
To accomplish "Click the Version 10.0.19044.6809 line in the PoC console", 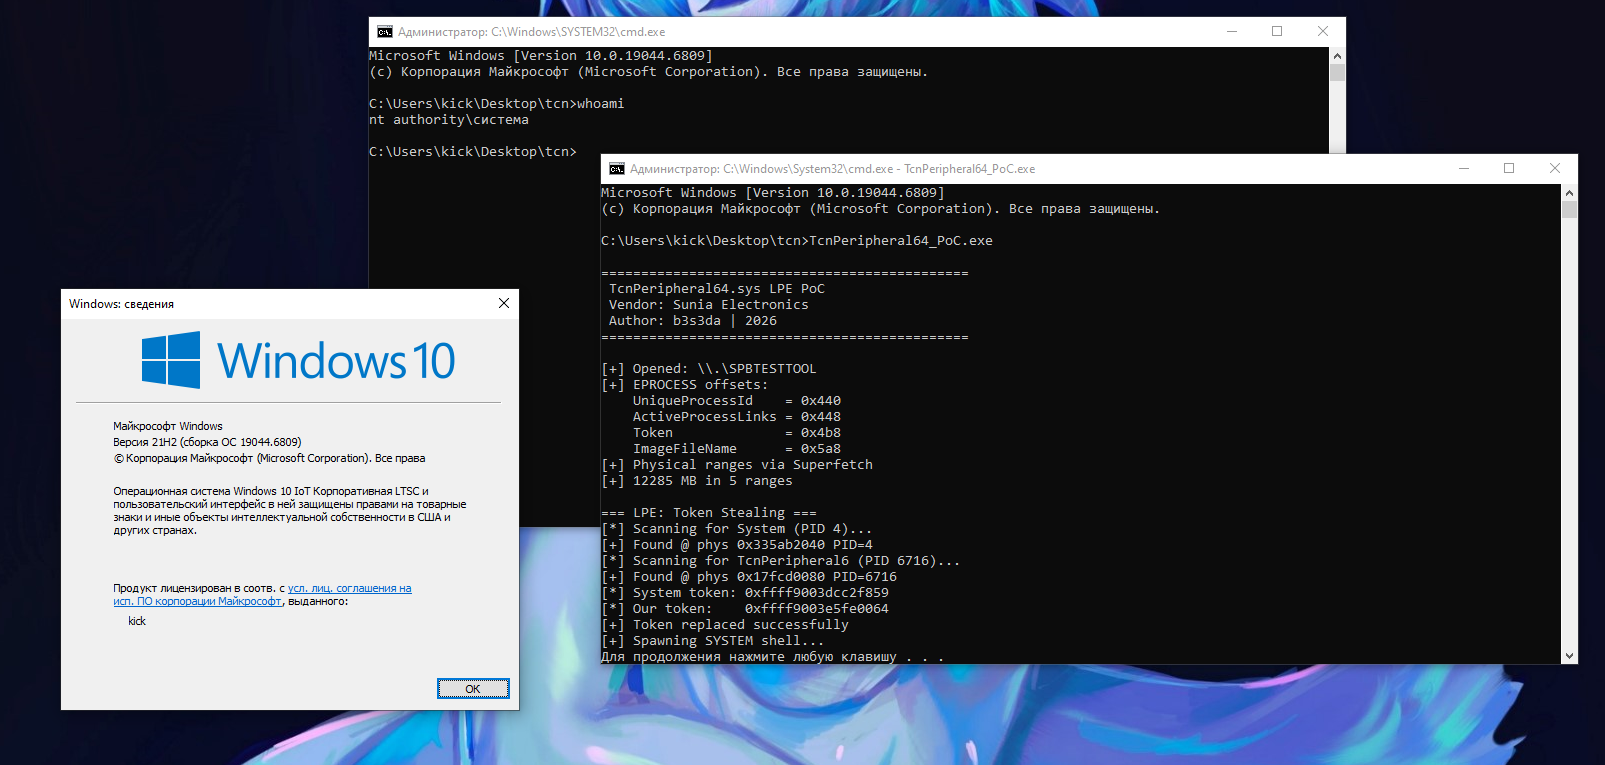I will click(x=773, y=193).
